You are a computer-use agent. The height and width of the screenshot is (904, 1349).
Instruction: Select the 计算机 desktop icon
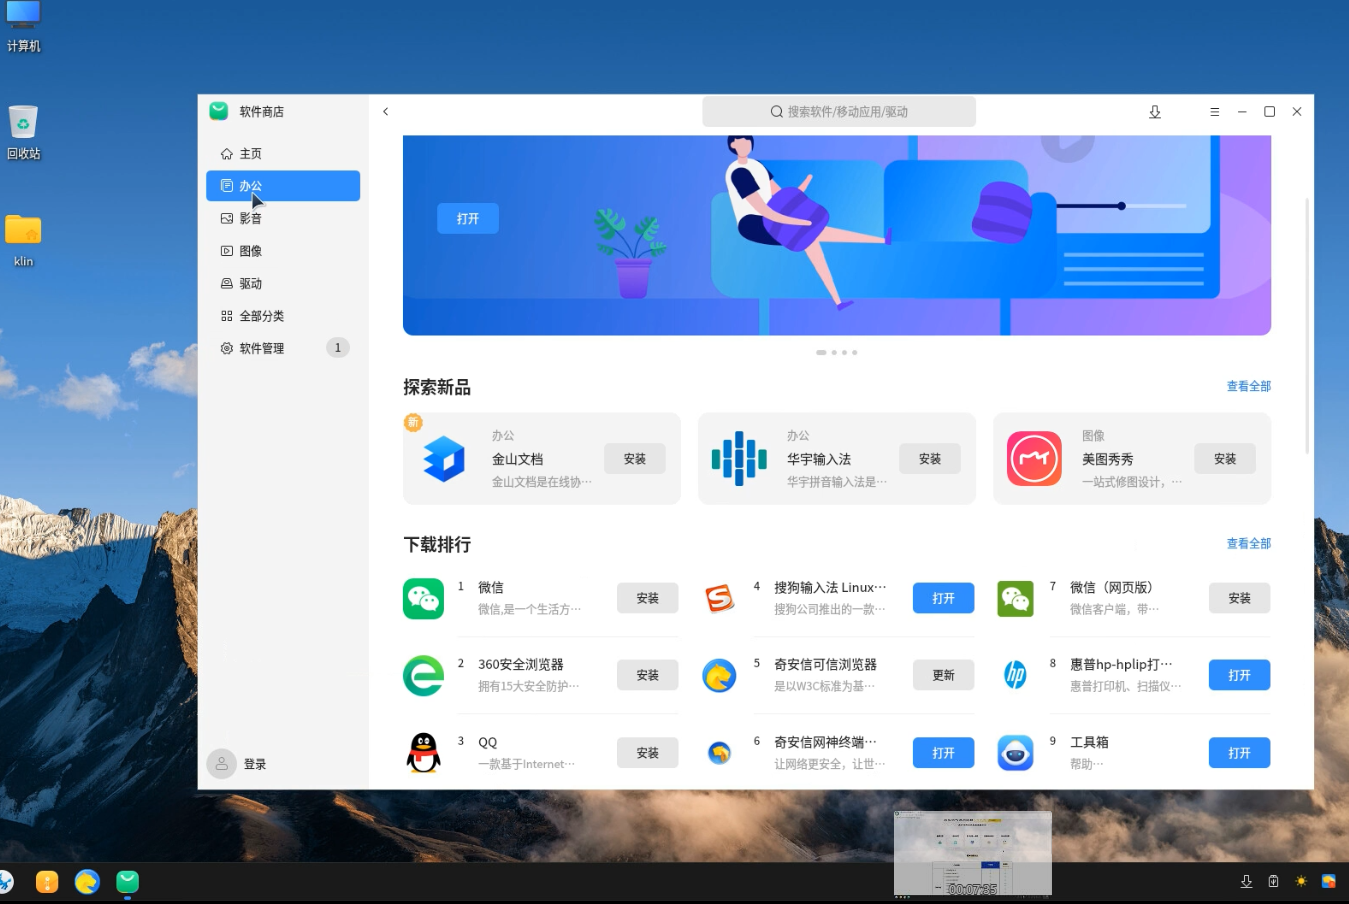(x=23, y=28)
